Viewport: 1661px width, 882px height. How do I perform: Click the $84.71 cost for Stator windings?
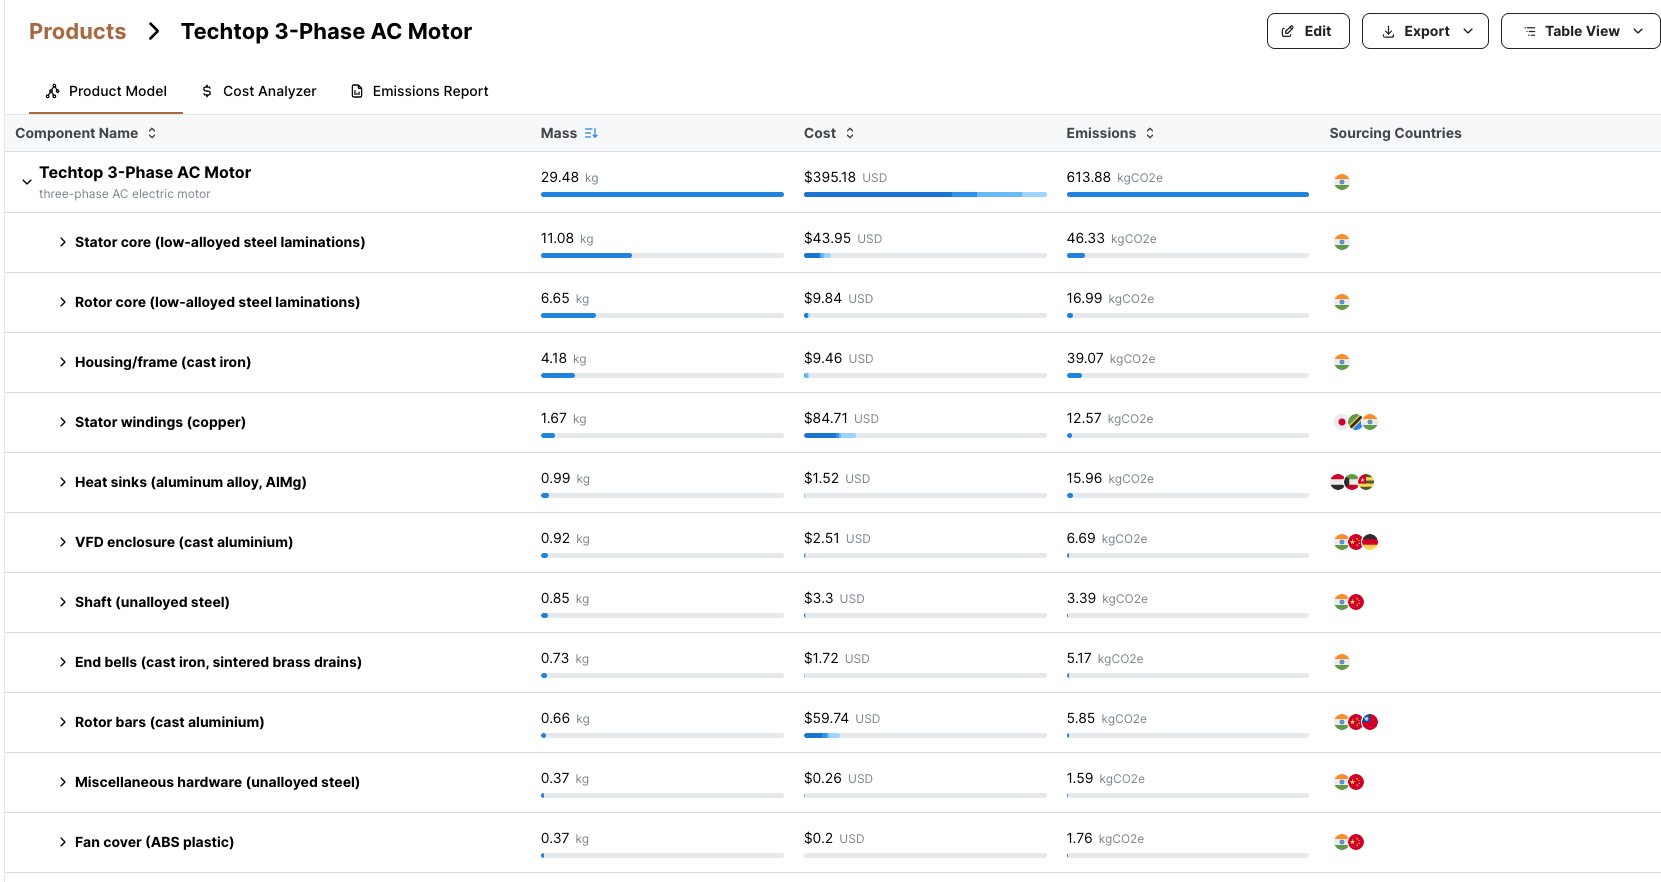coord(841,418)
